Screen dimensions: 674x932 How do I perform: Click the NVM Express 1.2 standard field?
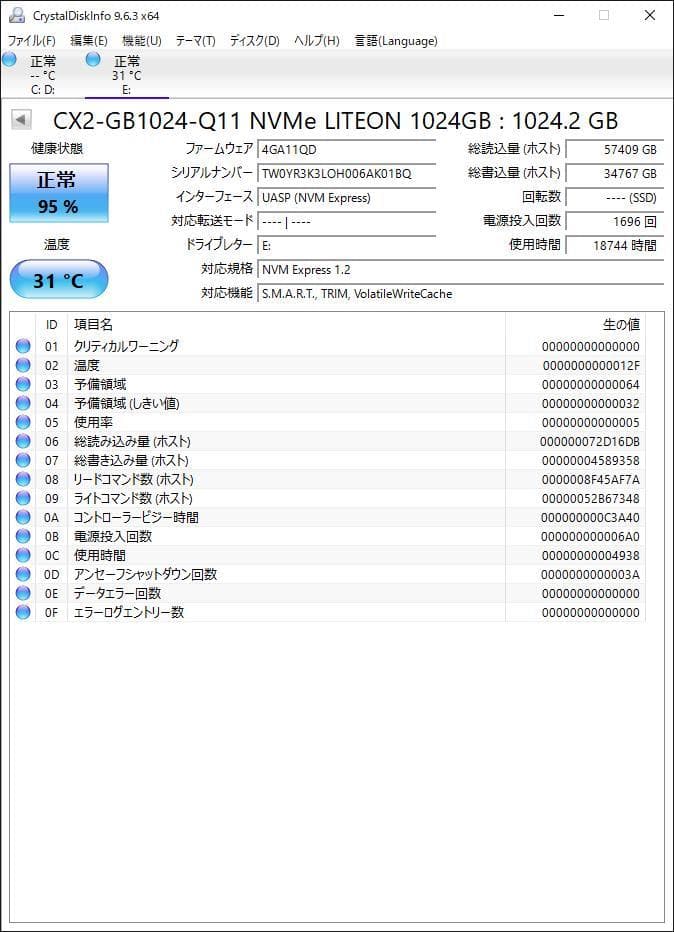click(x=461, y=270)
